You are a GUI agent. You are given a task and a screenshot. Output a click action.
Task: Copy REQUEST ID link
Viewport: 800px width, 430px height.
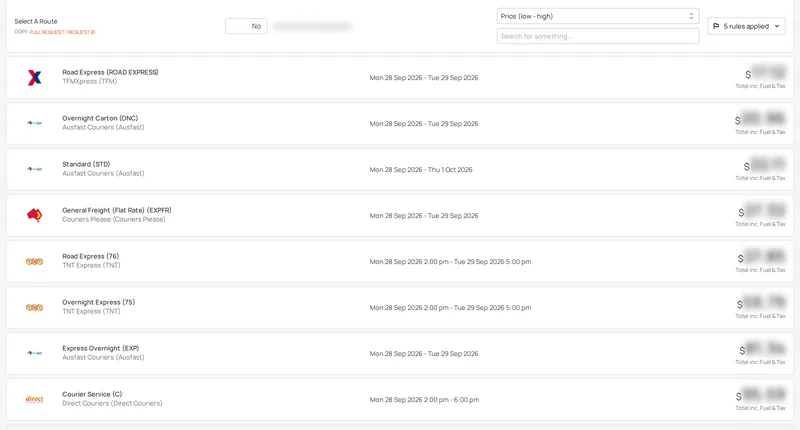pyautogui.click(x=81, y=32)
